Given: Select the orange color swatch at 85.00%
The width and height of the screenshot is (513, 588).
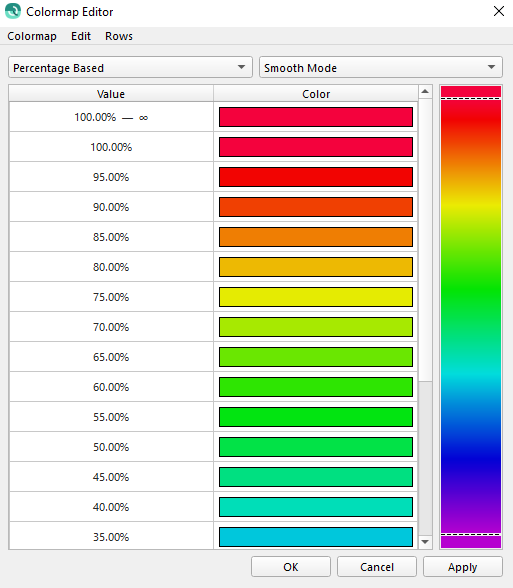Looking at the screenshot, I should click(x=316, y=237).
